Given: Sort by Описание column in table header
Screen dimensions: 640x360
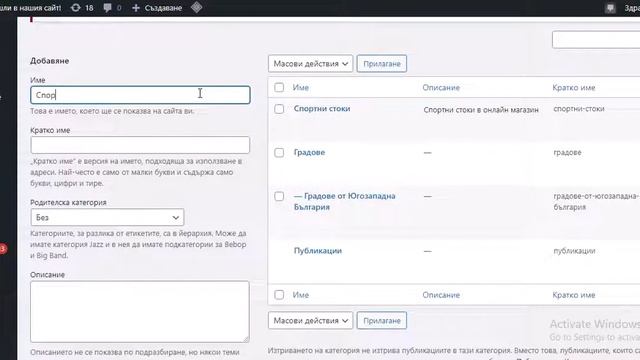Looking at the screenshot, I should click(441, 87).
